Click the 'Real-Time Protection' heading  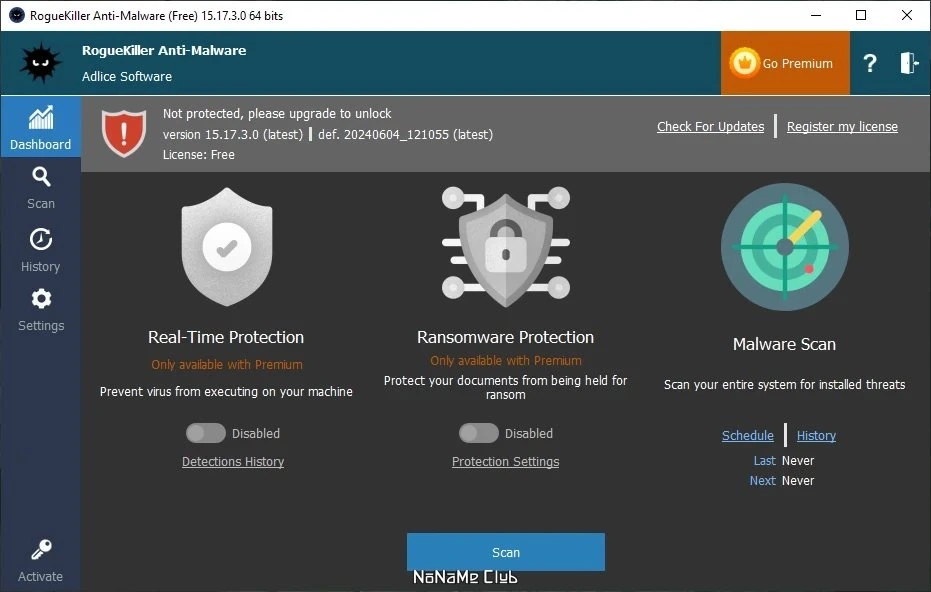tap(226, 337)
